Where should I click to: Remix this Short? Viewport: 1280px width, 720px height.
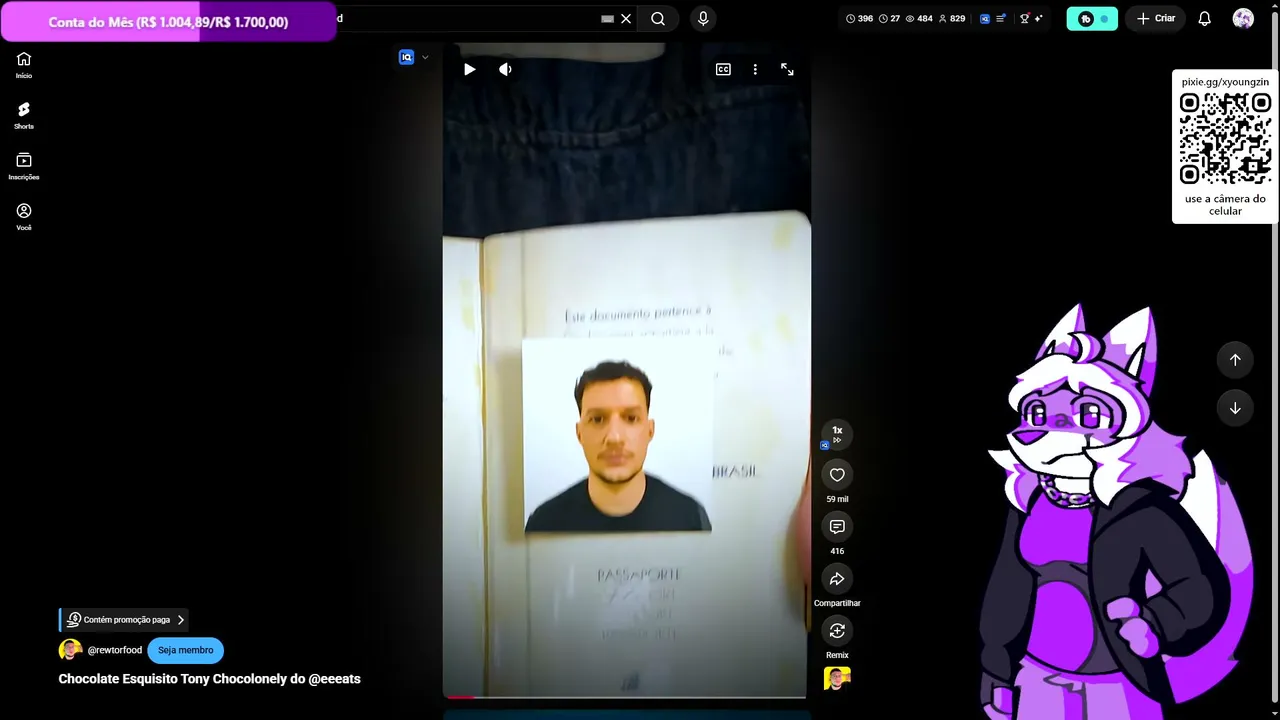[x=837, y=631]
